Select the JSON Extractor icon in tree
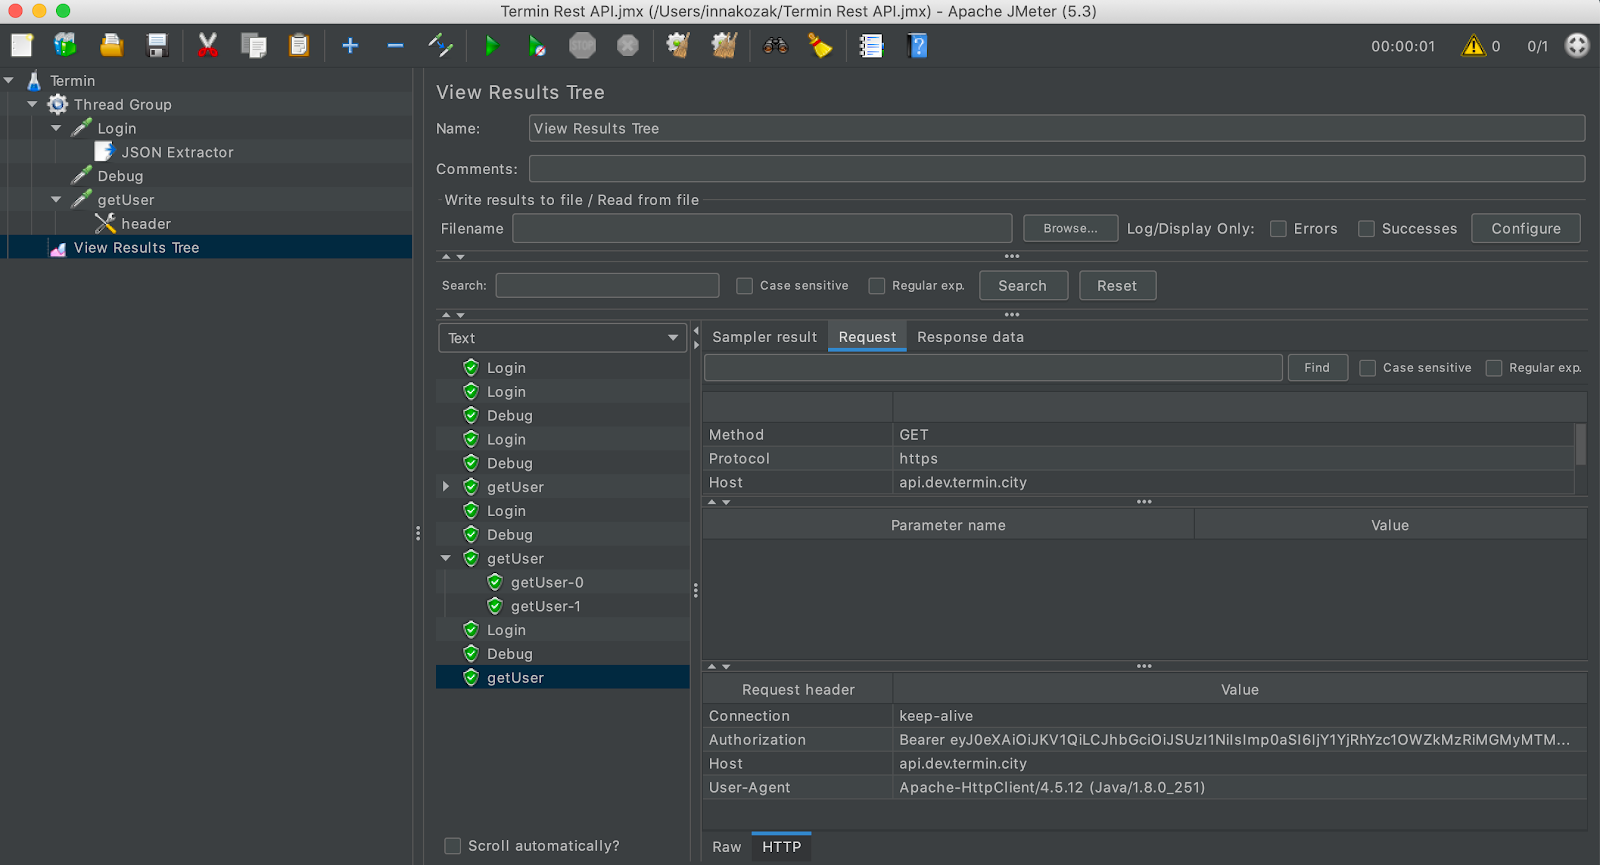 click(x=104, y=152)
